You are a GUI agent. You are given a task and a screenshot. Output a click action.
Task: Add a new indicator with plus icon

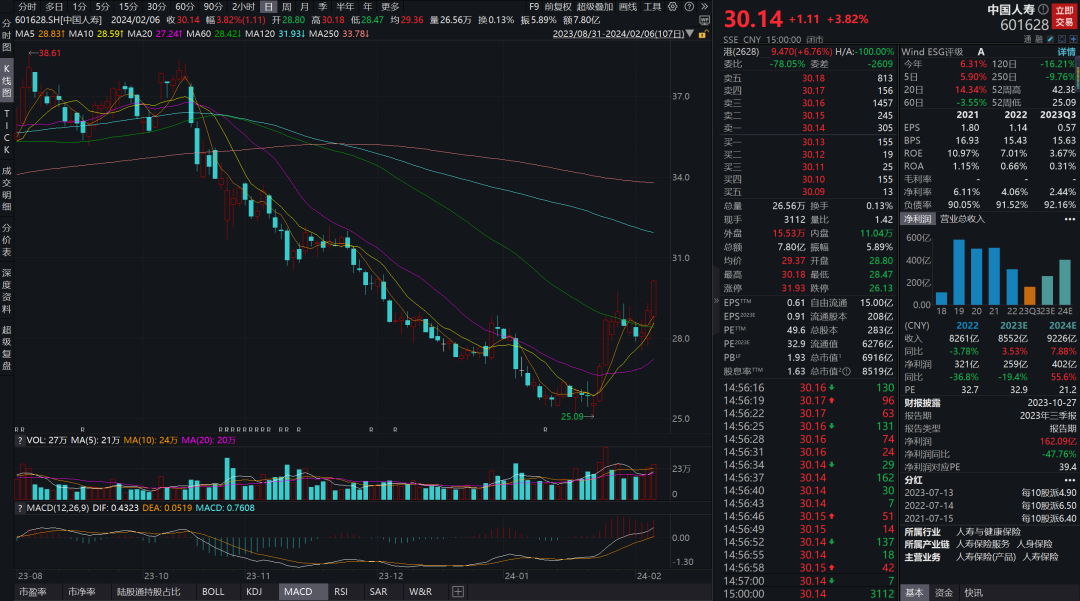(x=460, y=592)
